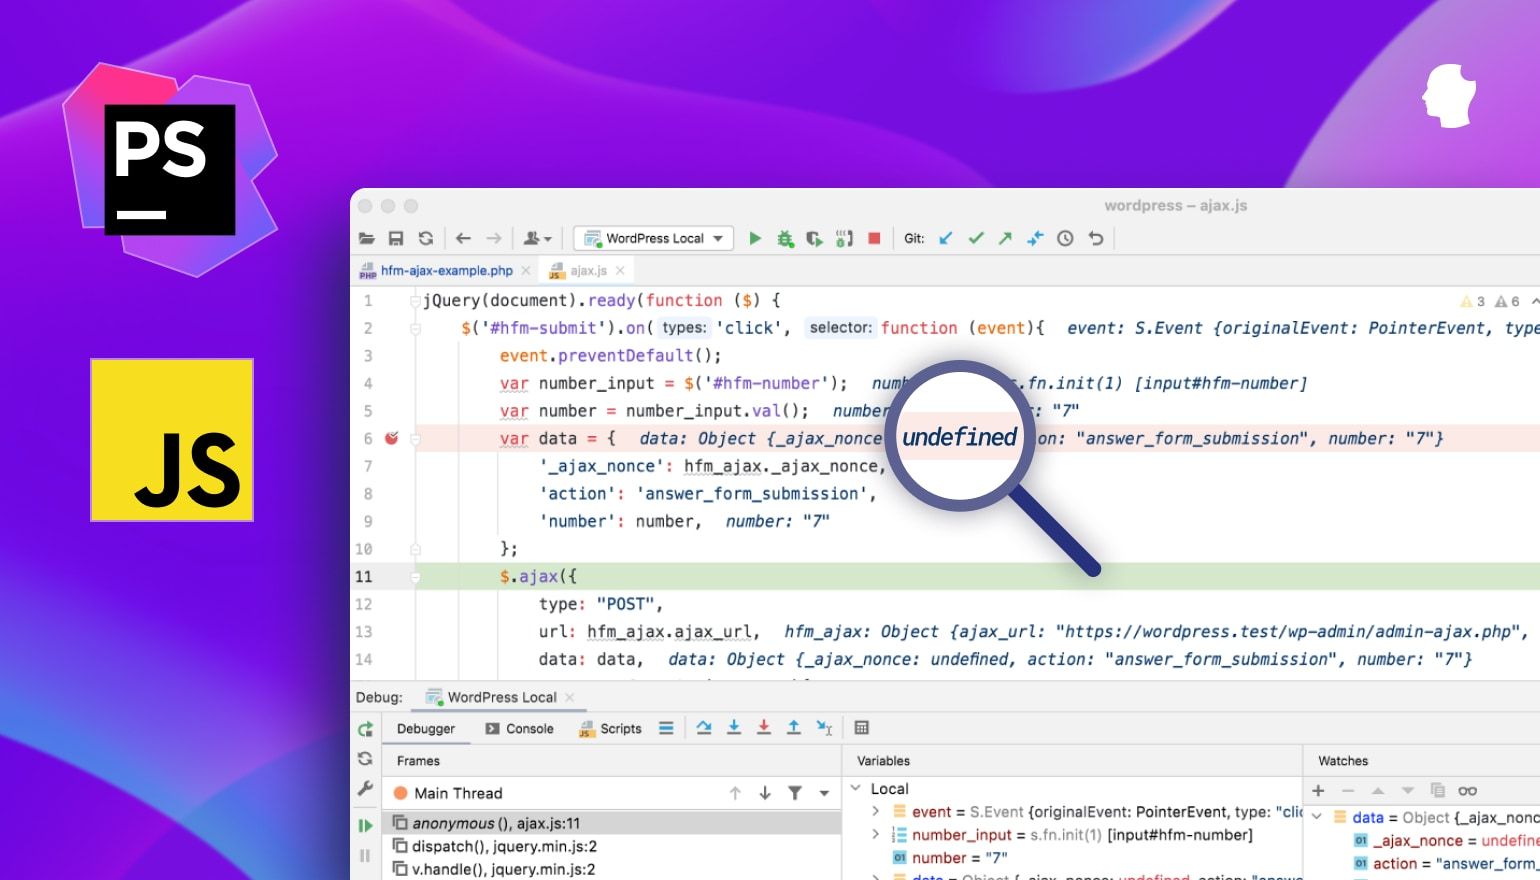
Task: Step over the current line
Action: click(x=704, y=728)
